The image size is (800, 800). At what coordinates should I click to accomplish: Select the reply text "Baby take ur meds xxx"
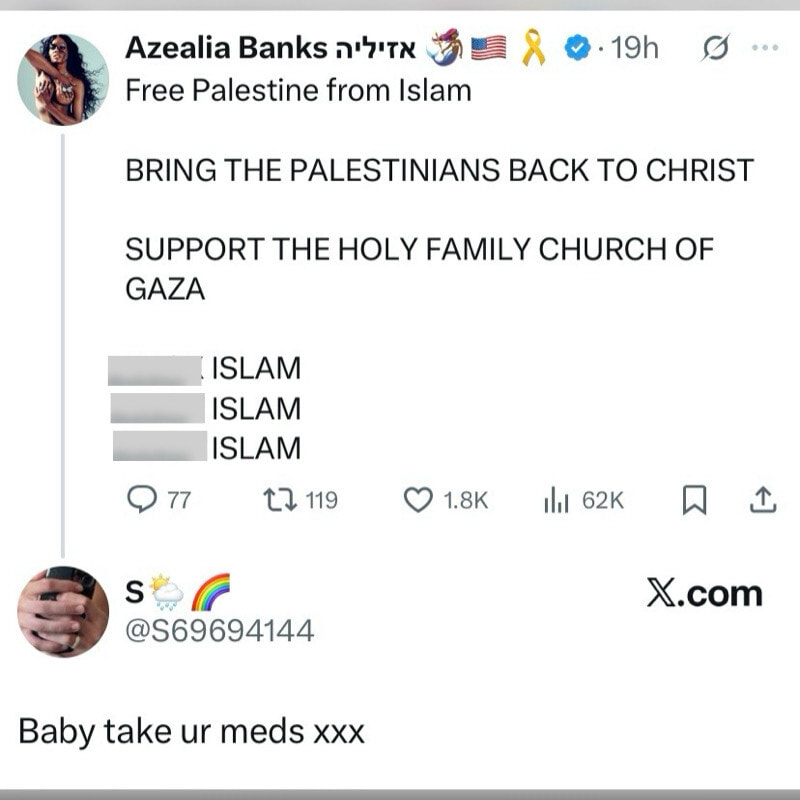pos(191,732)
